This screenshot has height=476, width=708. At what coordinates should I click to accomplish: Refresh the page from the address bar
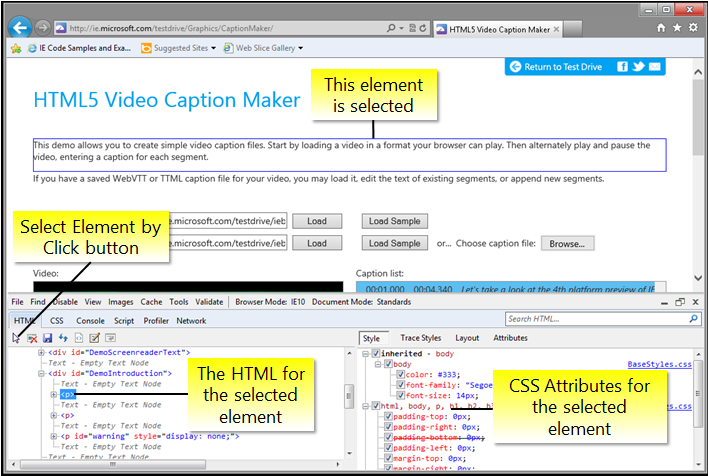pos(423,28)
